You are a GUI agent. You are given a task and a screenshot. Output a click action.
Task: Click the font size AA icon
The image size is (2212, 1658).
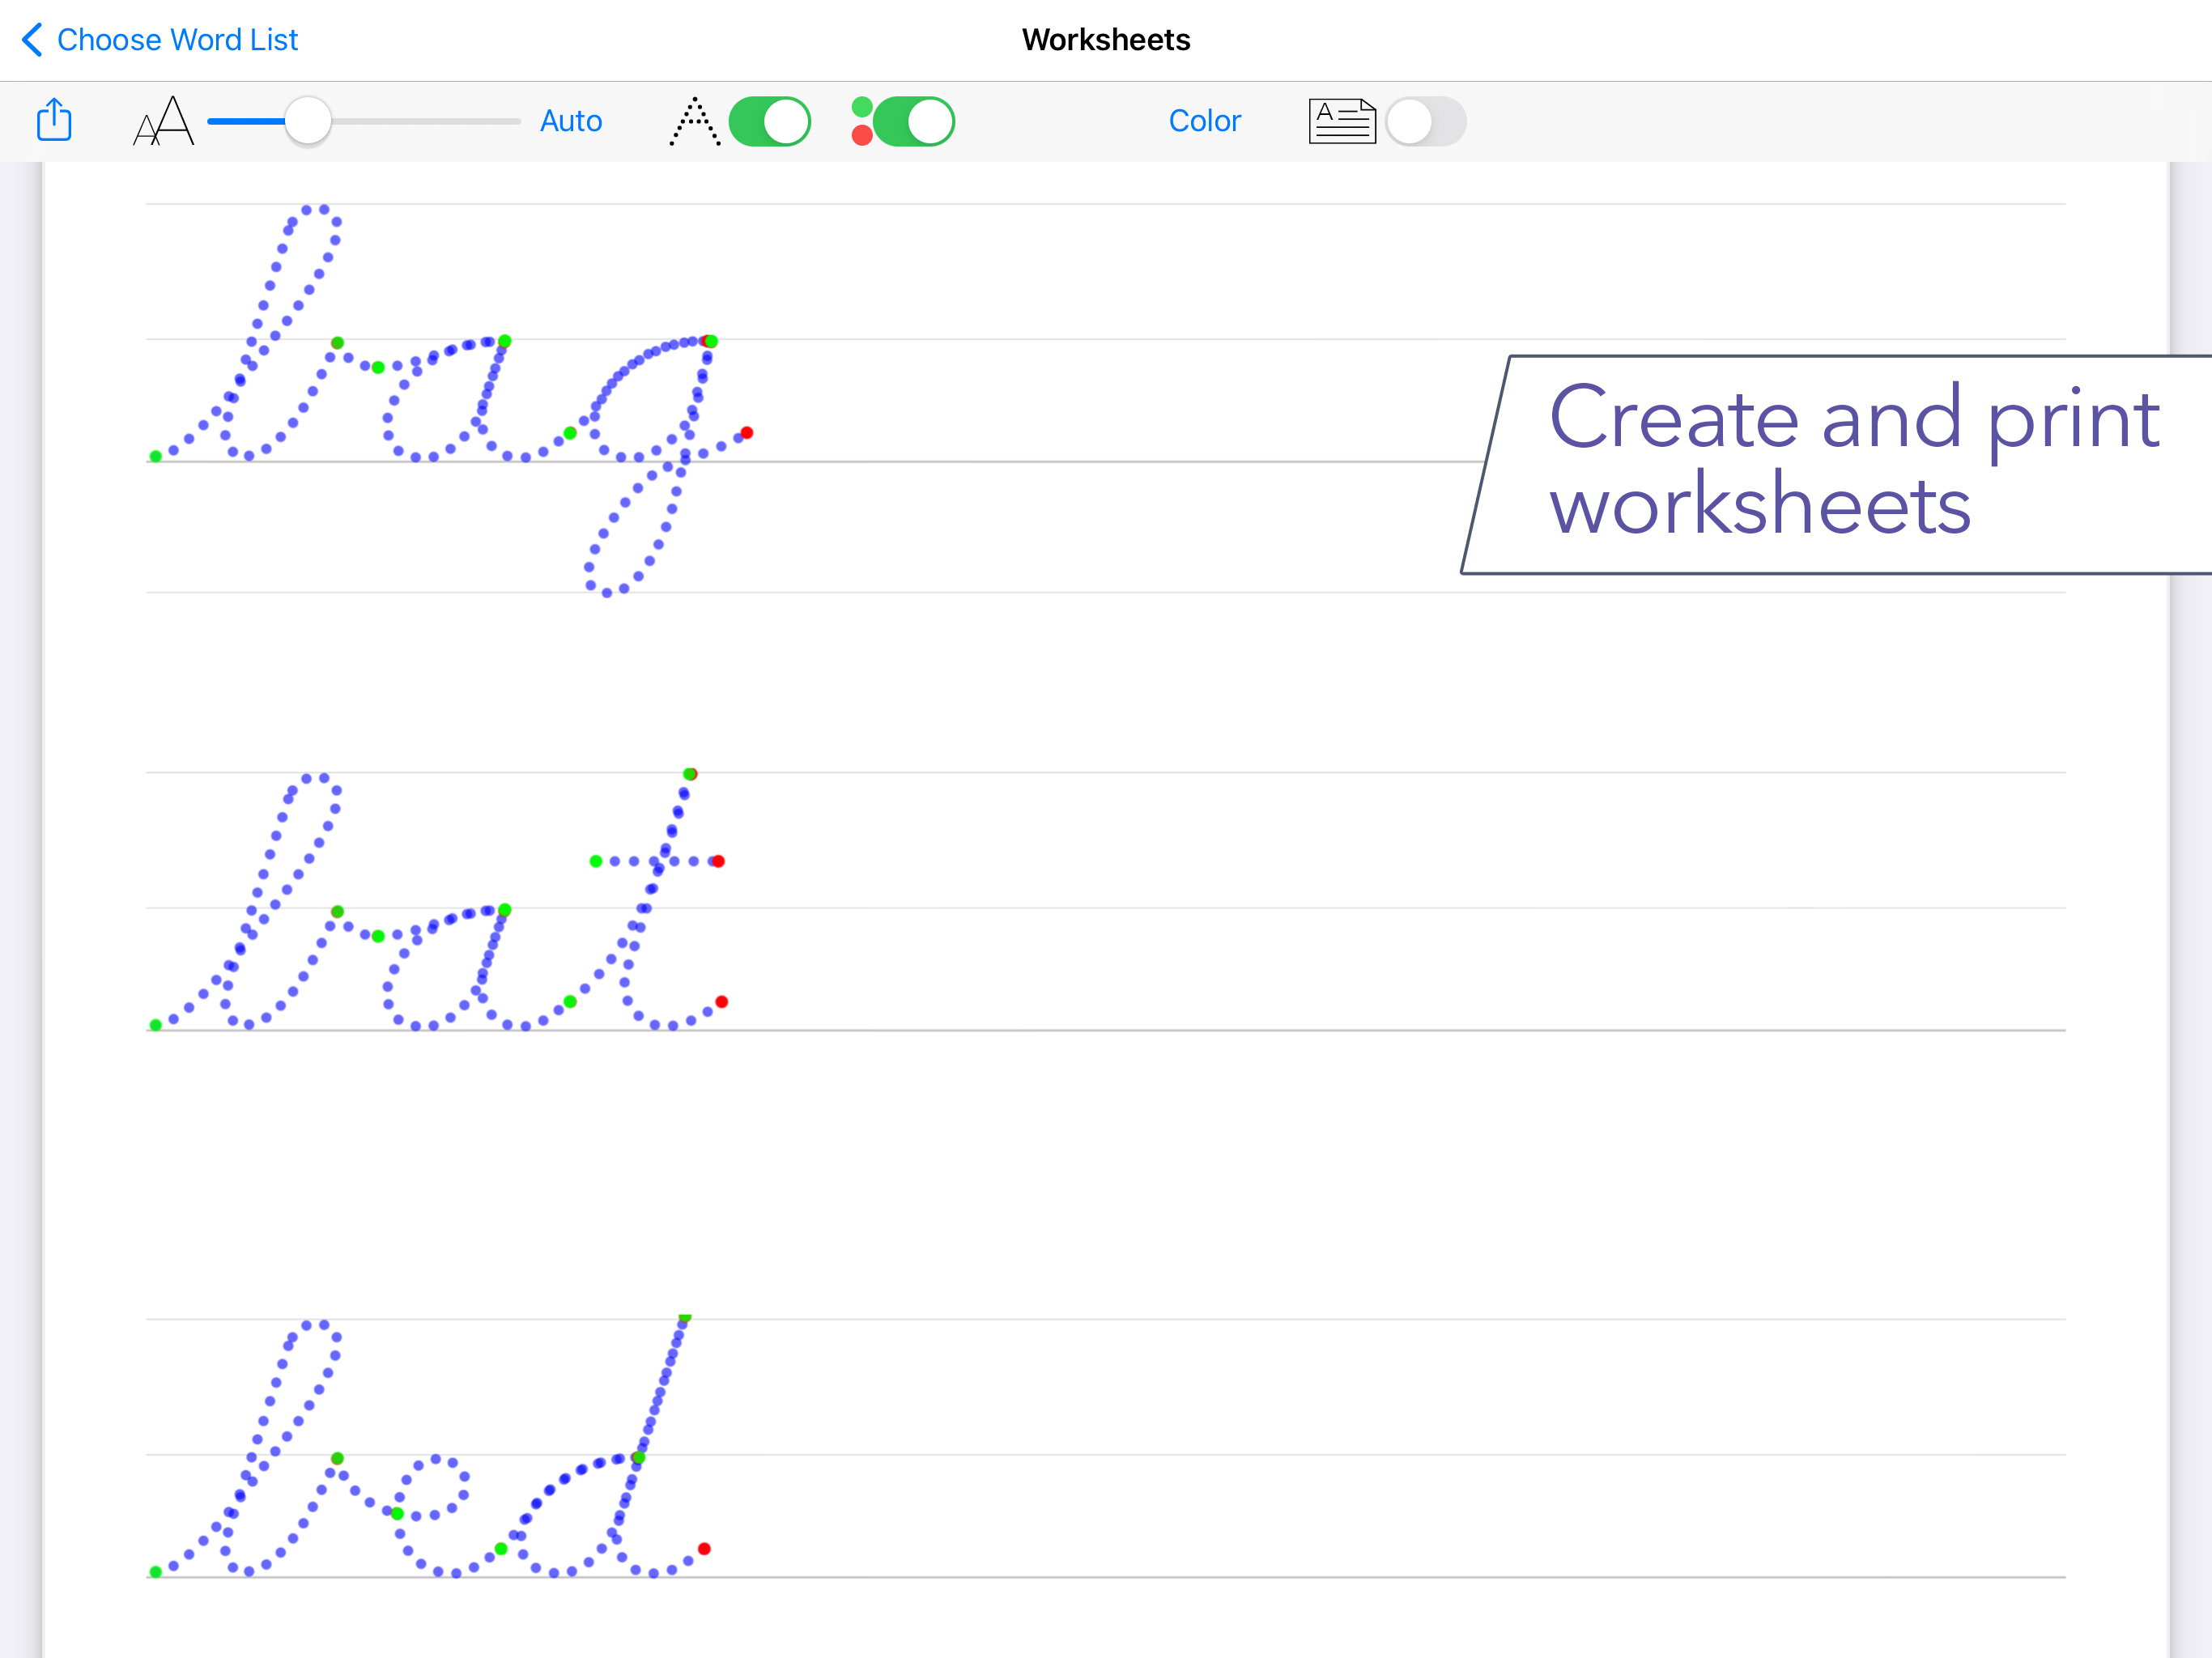163,121
